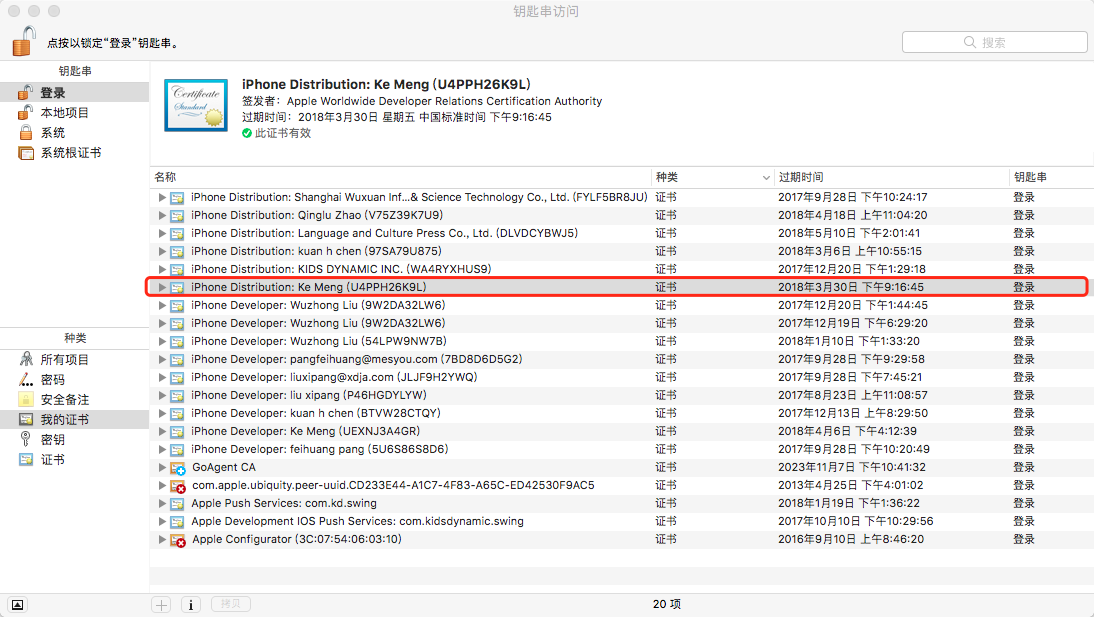Sort by the 钥匙串 column header

point(1051,177)
